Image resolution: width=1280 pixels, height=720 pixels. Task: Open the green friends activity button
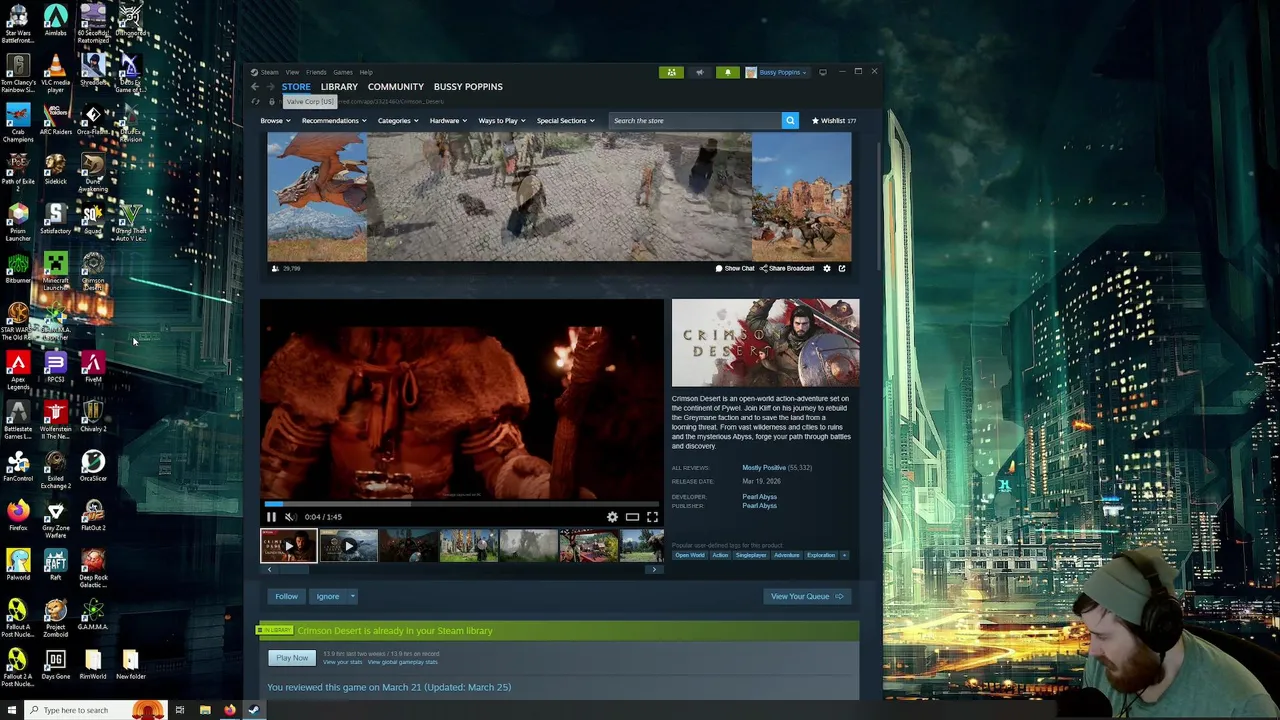(x=671, y=72)
